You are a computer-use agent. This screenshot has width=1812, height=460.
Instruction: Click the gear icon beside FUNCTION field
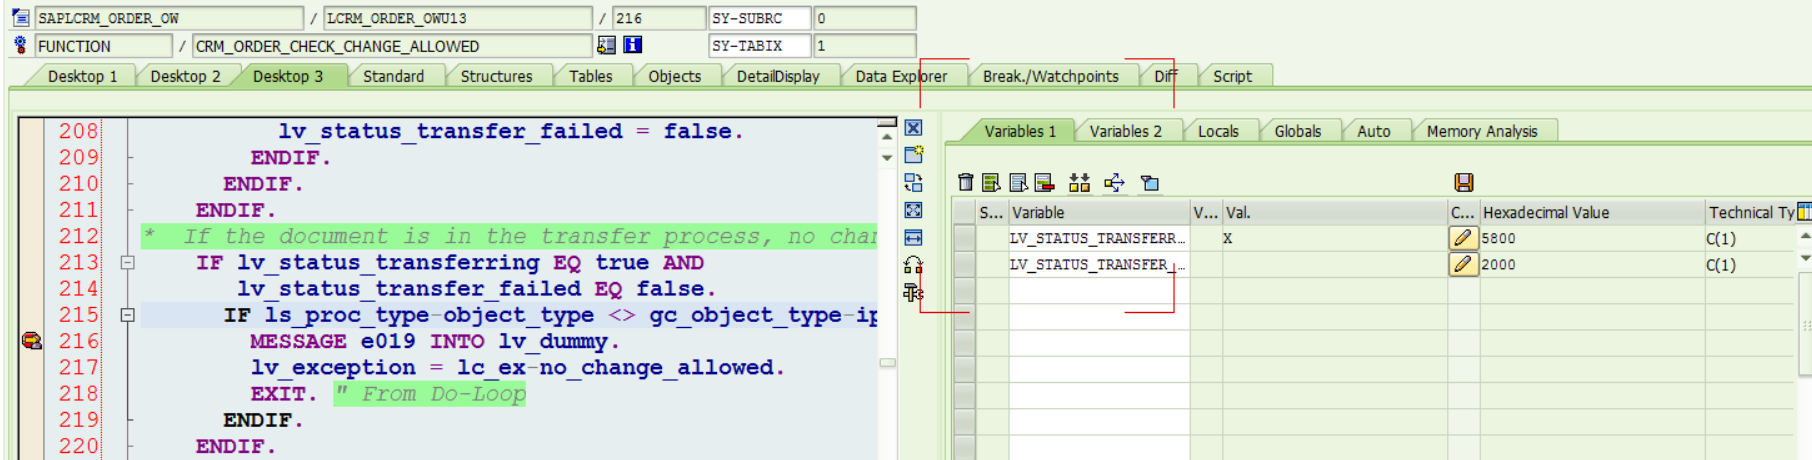click(20, 45)
